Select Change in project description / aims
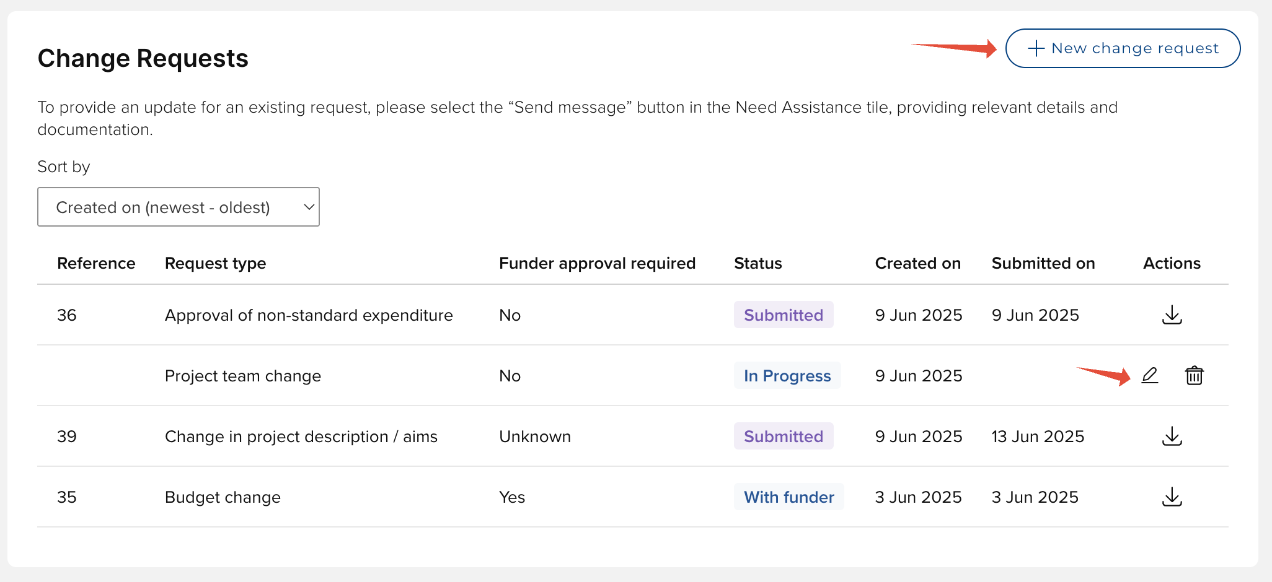Image resolution: width=1272 pixels, height=582 pixels. 301,436
